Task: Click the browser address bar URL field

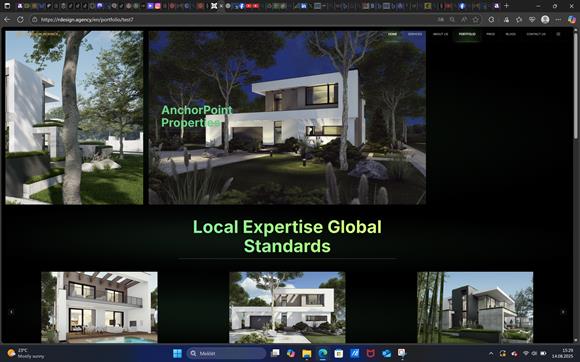Action: (x=237, y=20)
